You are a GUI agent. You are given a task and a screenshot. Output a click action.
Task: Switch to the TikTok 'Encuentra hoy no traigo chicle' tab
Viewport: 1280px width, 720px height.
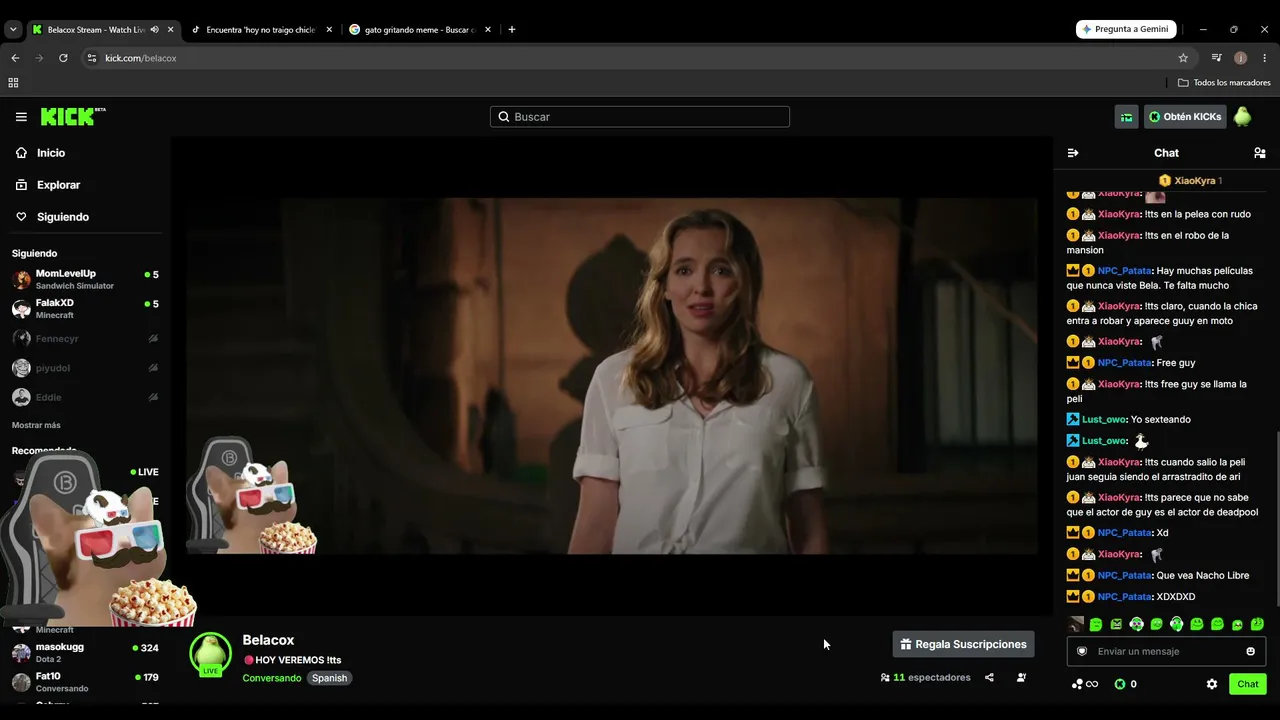(x=260, y=30)
